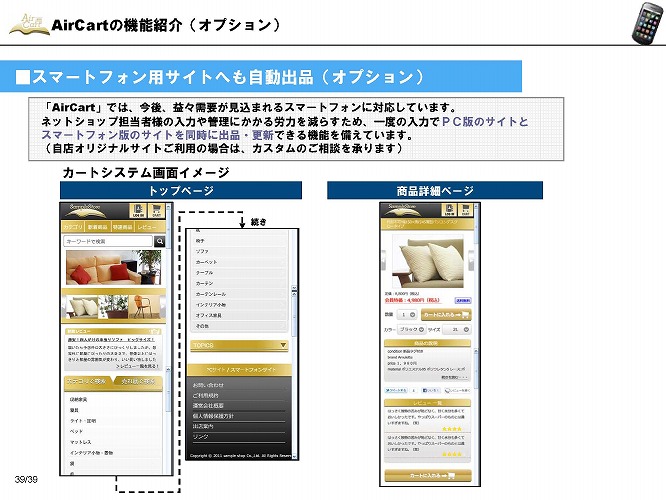Show next product image arrow
Image resolution: width=666 pixels, height=500 pixels.
(x=471, y=260)
